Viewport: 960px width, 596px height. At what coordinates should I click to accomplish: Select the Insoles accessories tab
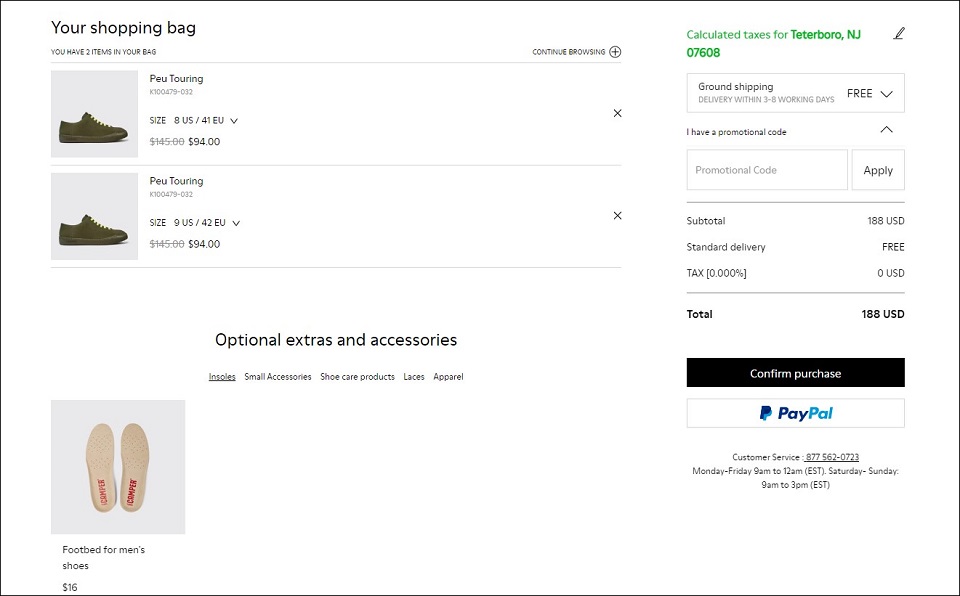coord(222,377)
